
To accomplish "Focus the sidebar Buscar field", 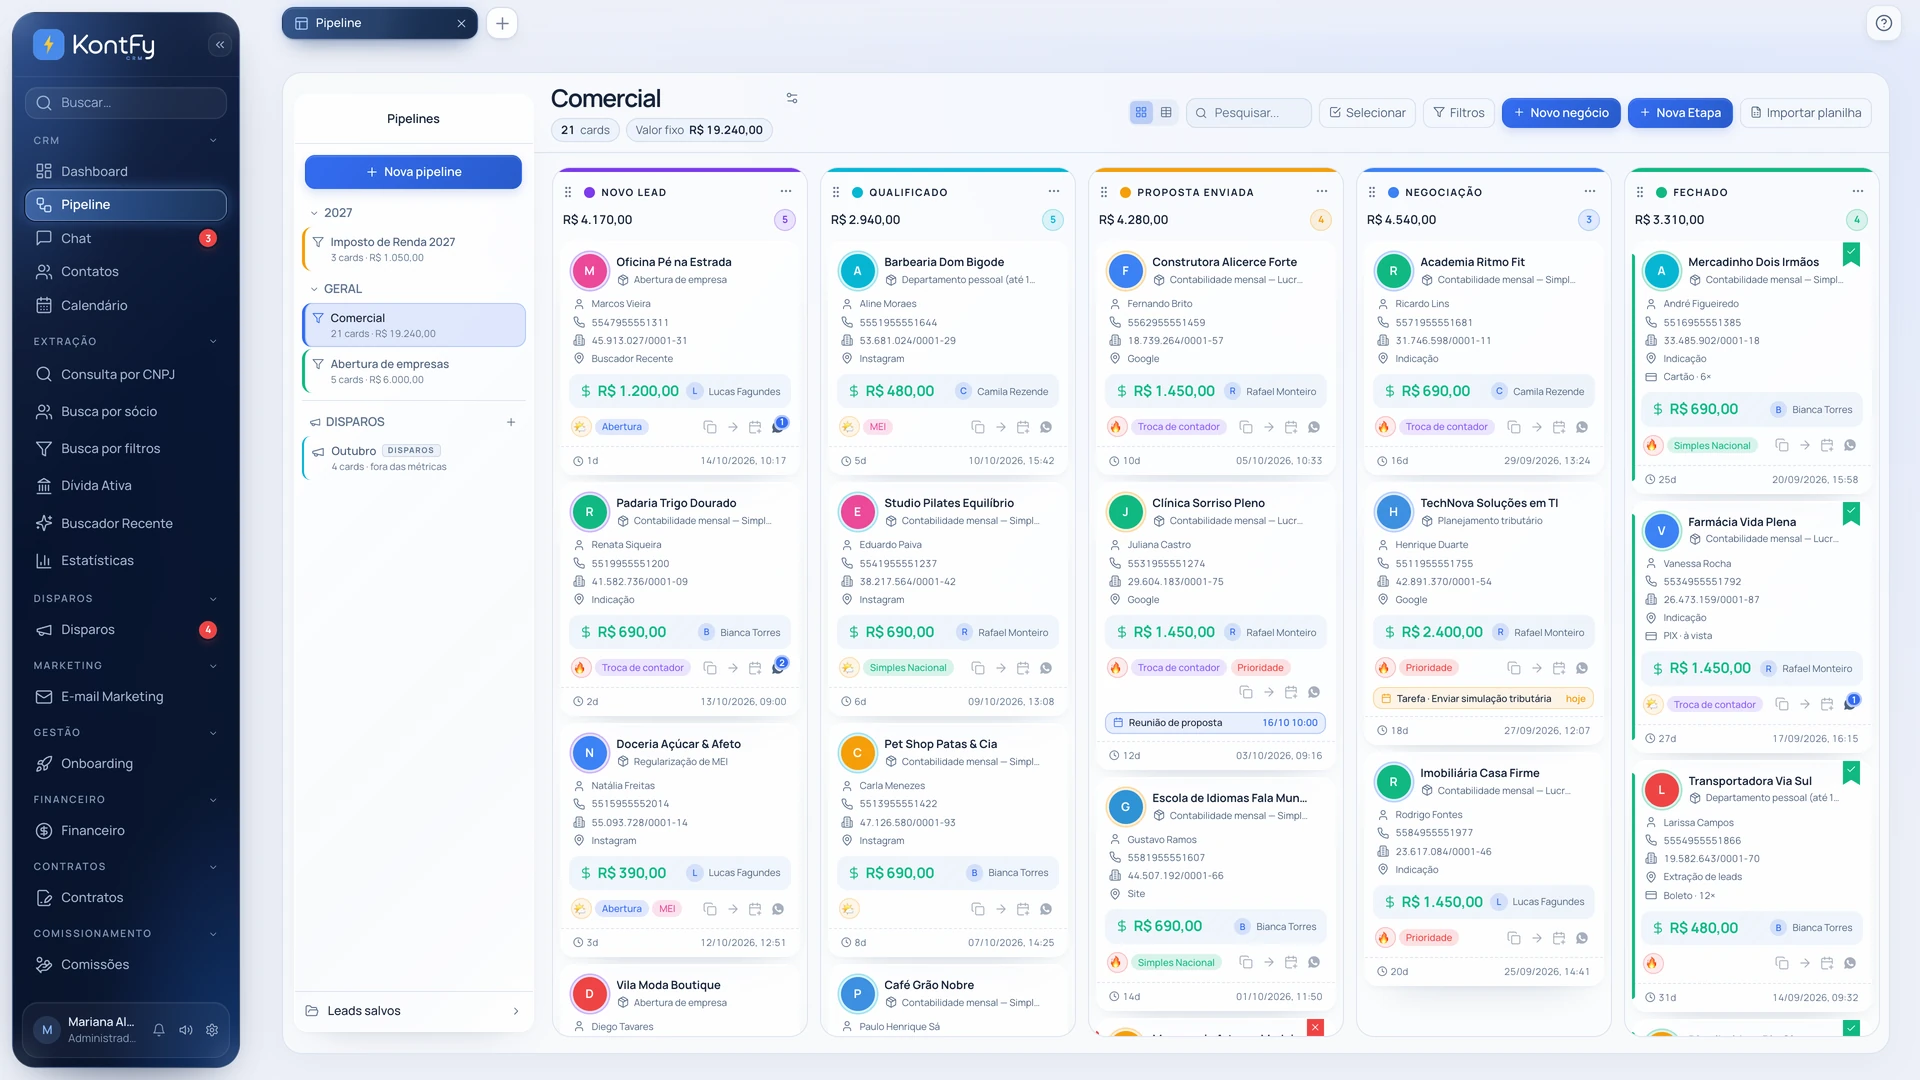I will pos(126,103).
